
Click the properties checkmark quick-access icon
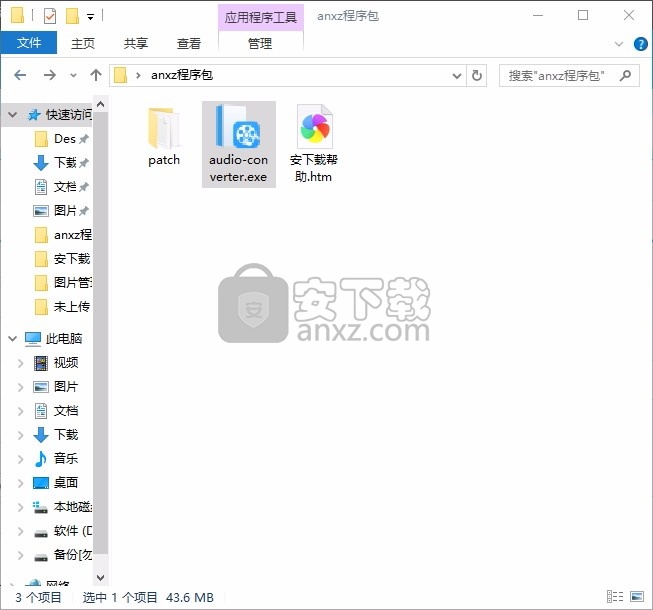[x=50, y=16]
